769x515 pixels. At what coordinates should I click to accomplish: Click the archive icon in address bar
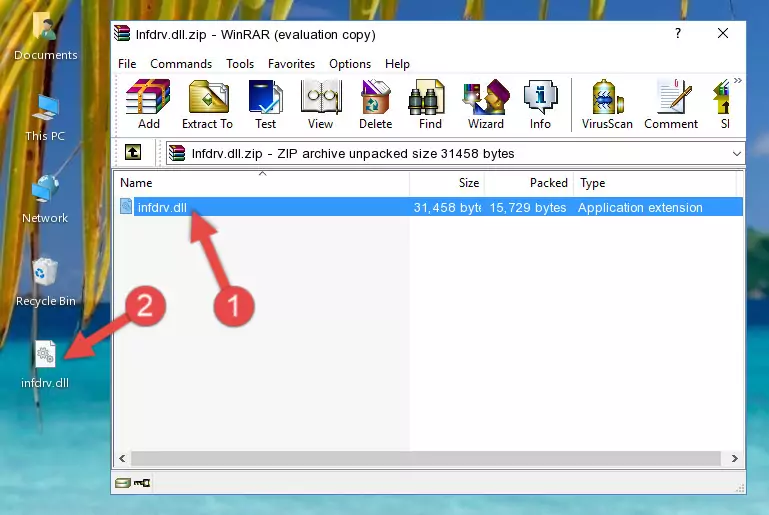177,154
